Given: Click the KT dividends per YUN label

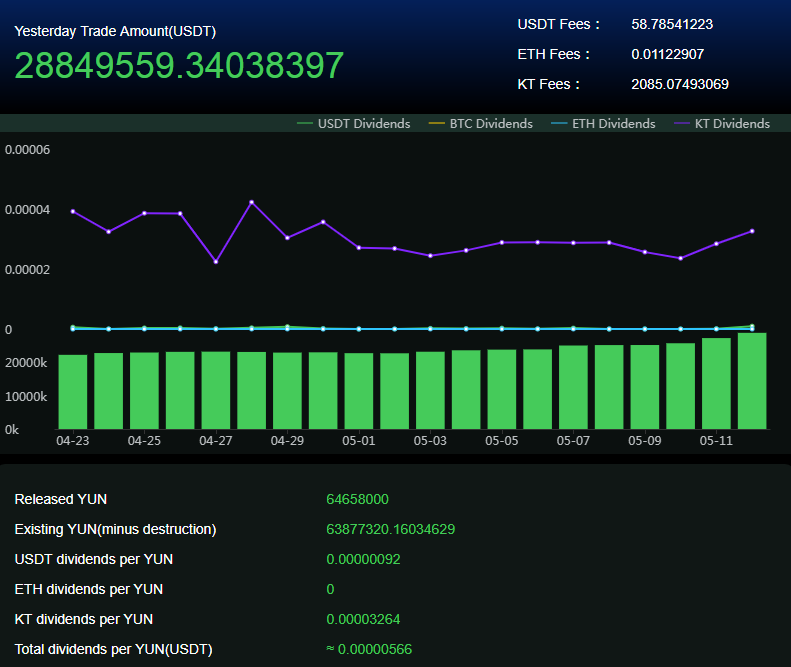Looking at the screenshot, I should [x=84, y=619].
